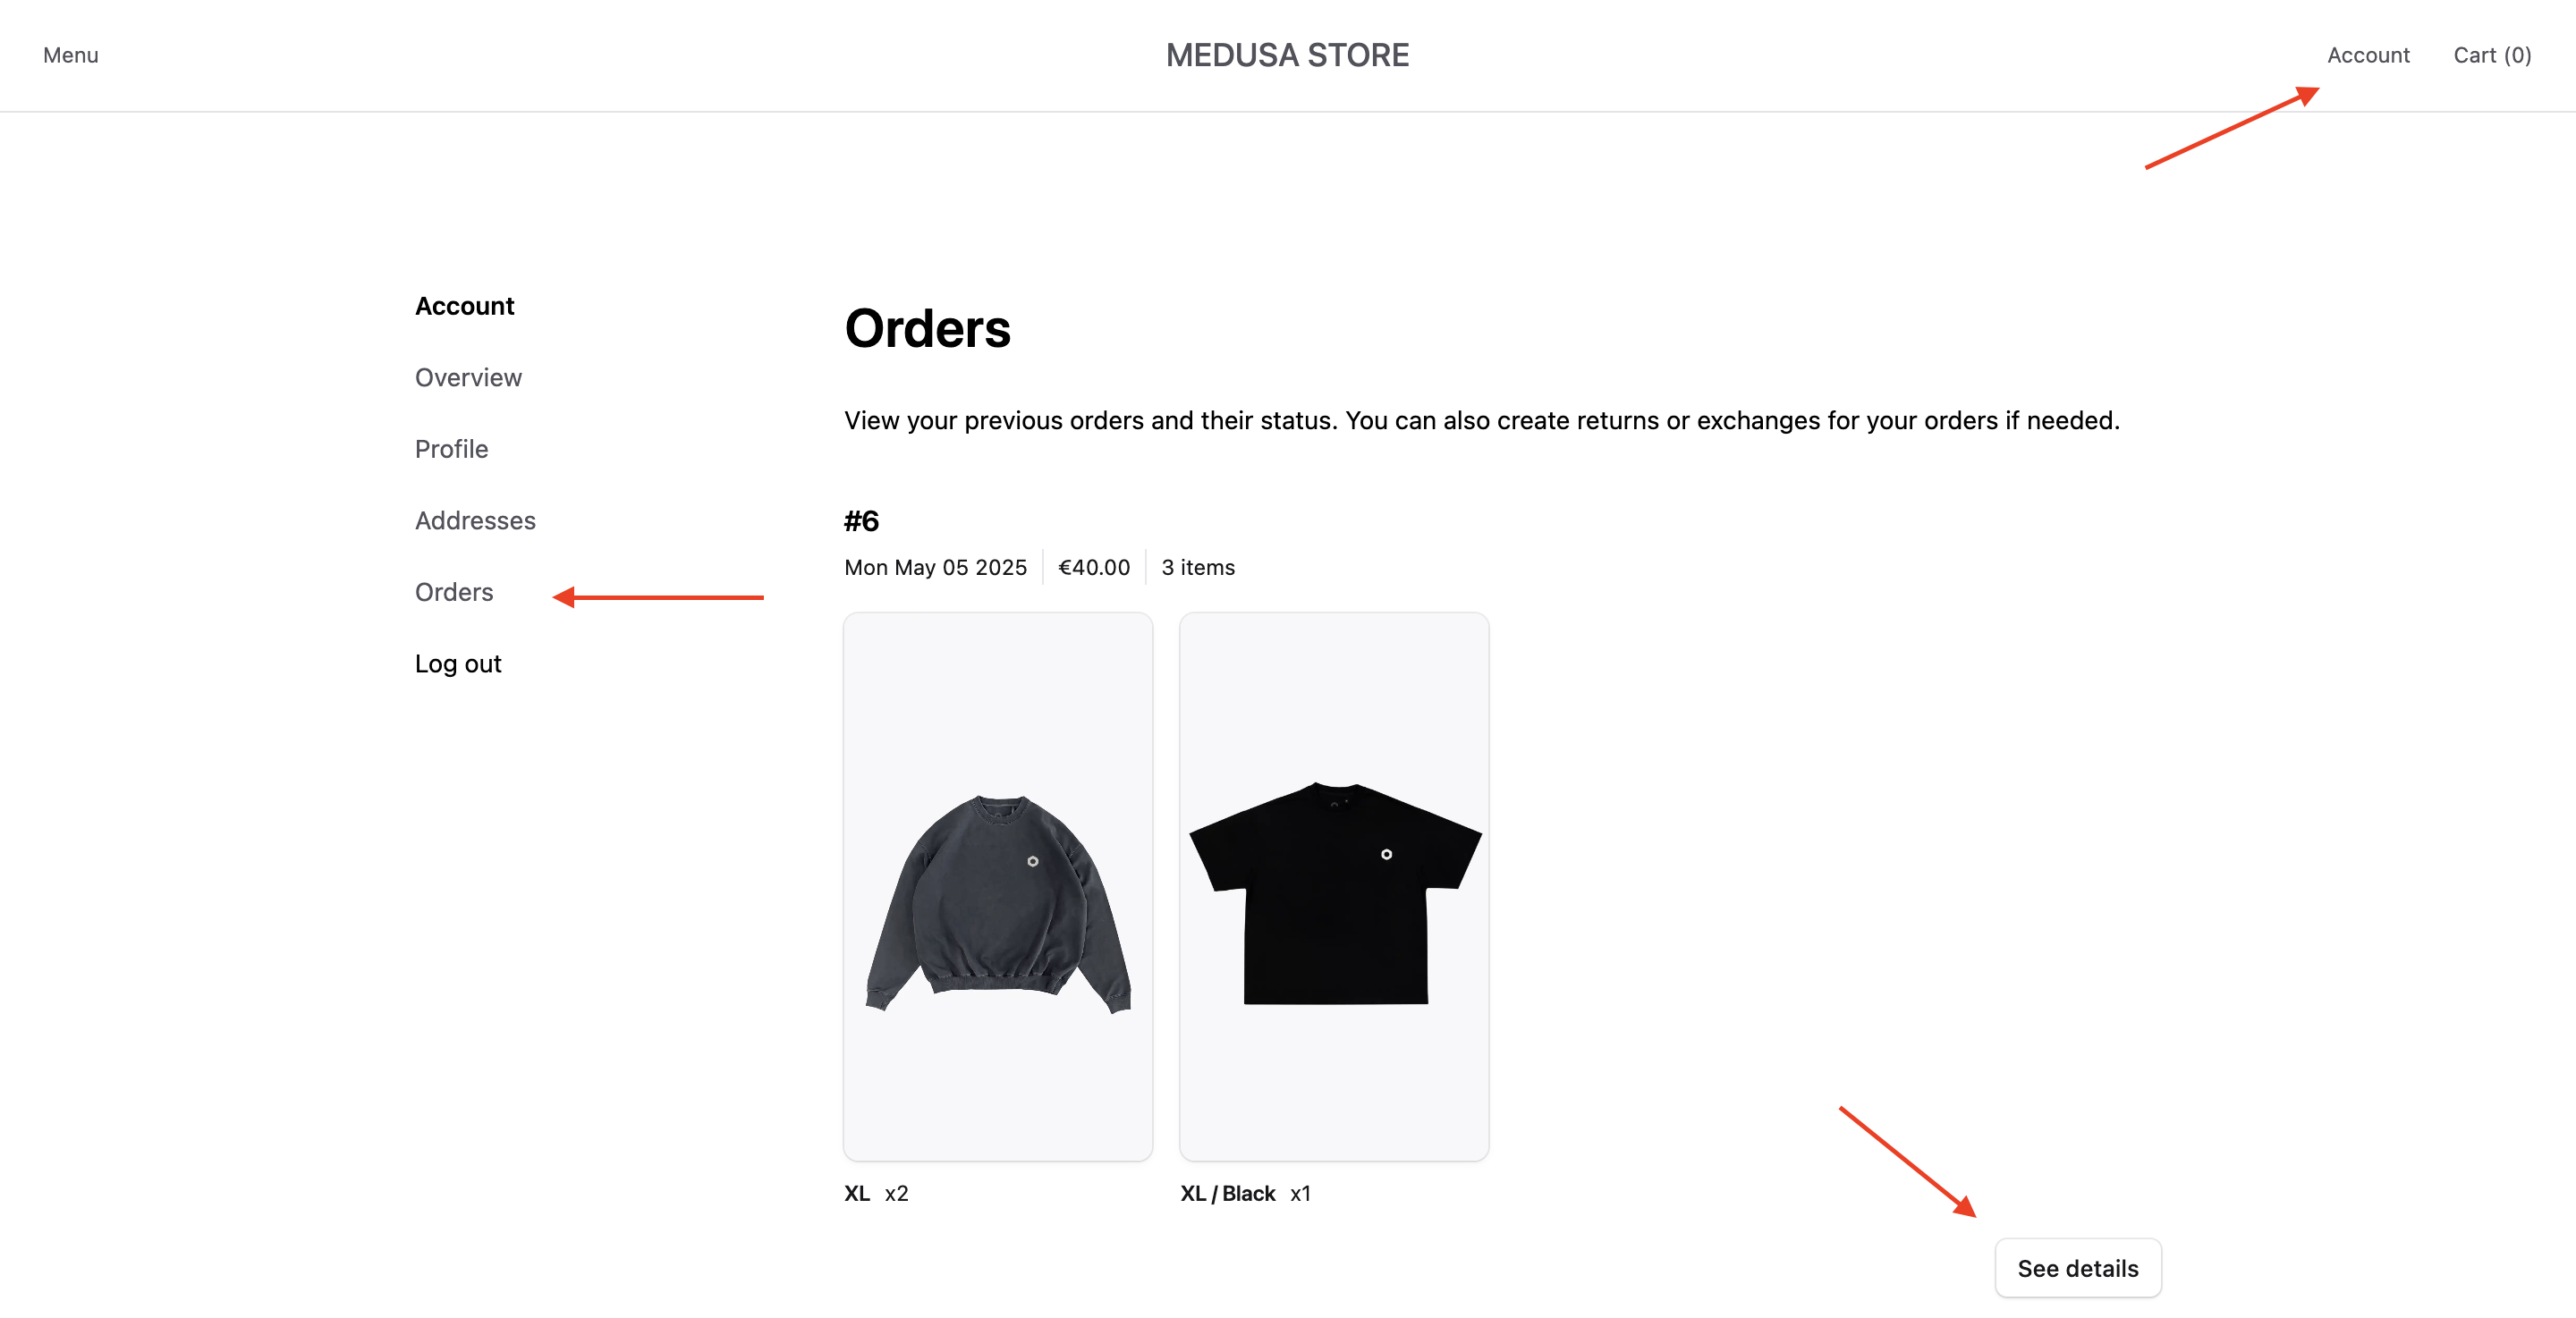The width and height of the screenshot is (2576, 1318).
Task: Click the Account sidebar heading
Action: tap(464, 306)
